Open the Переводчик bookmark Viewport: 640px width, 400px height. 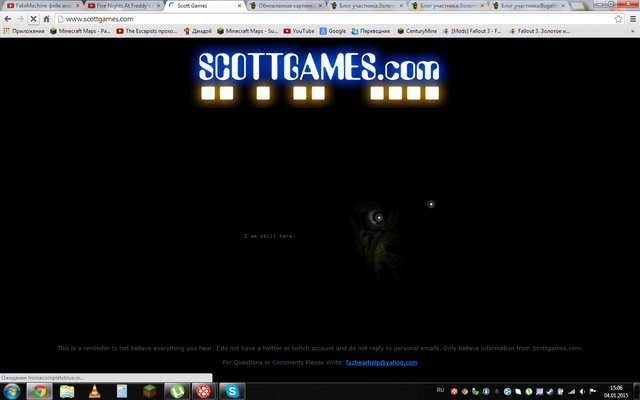(371, 31)
